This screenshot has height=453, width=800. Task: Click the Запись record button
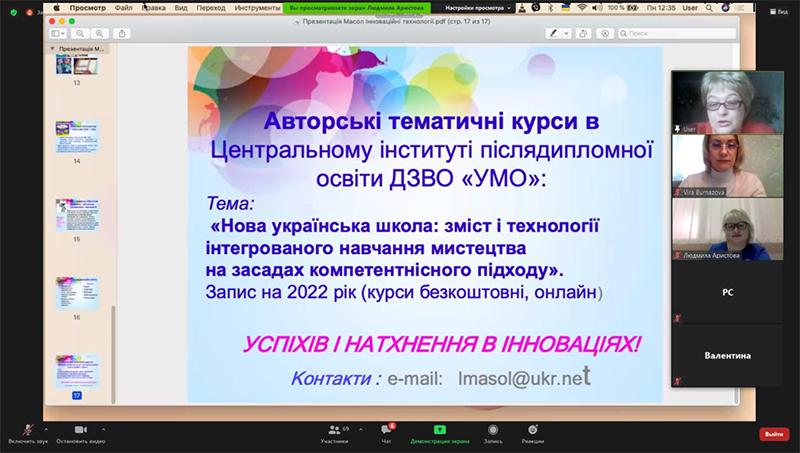coord(493,434)
